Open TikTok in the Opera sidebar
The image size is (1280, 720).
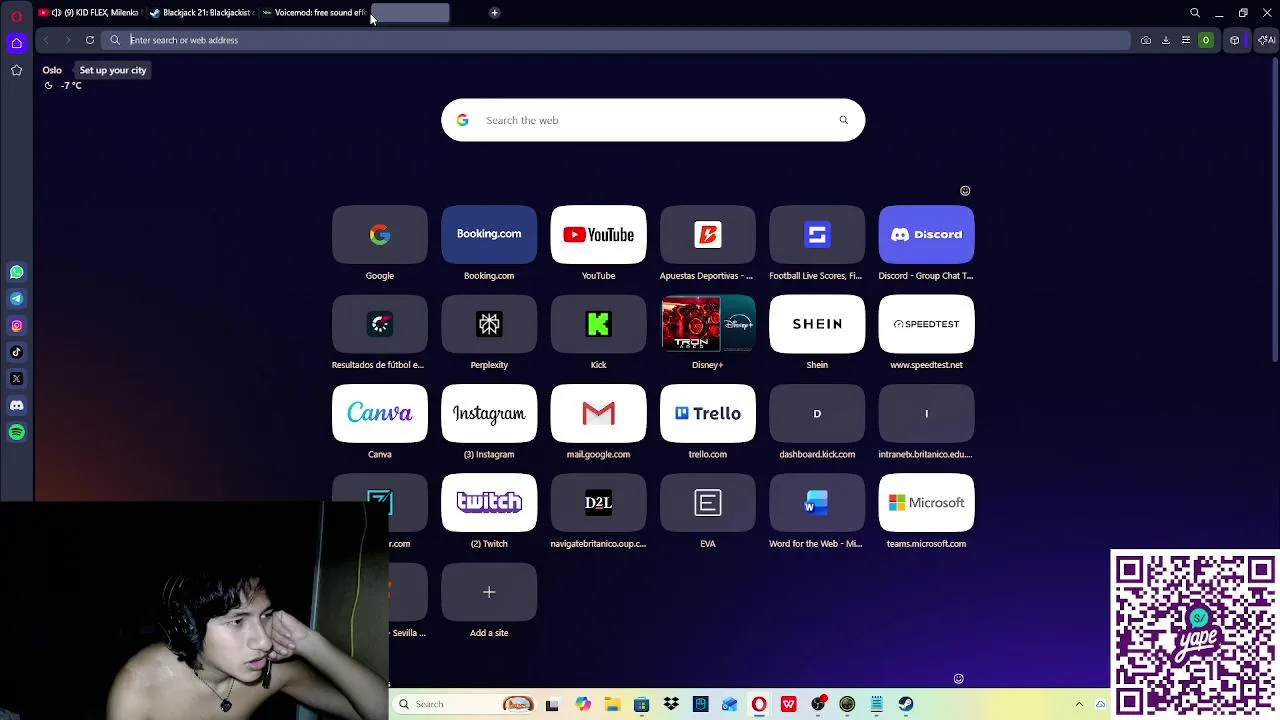pyautogui.click(x=16, y=352)
